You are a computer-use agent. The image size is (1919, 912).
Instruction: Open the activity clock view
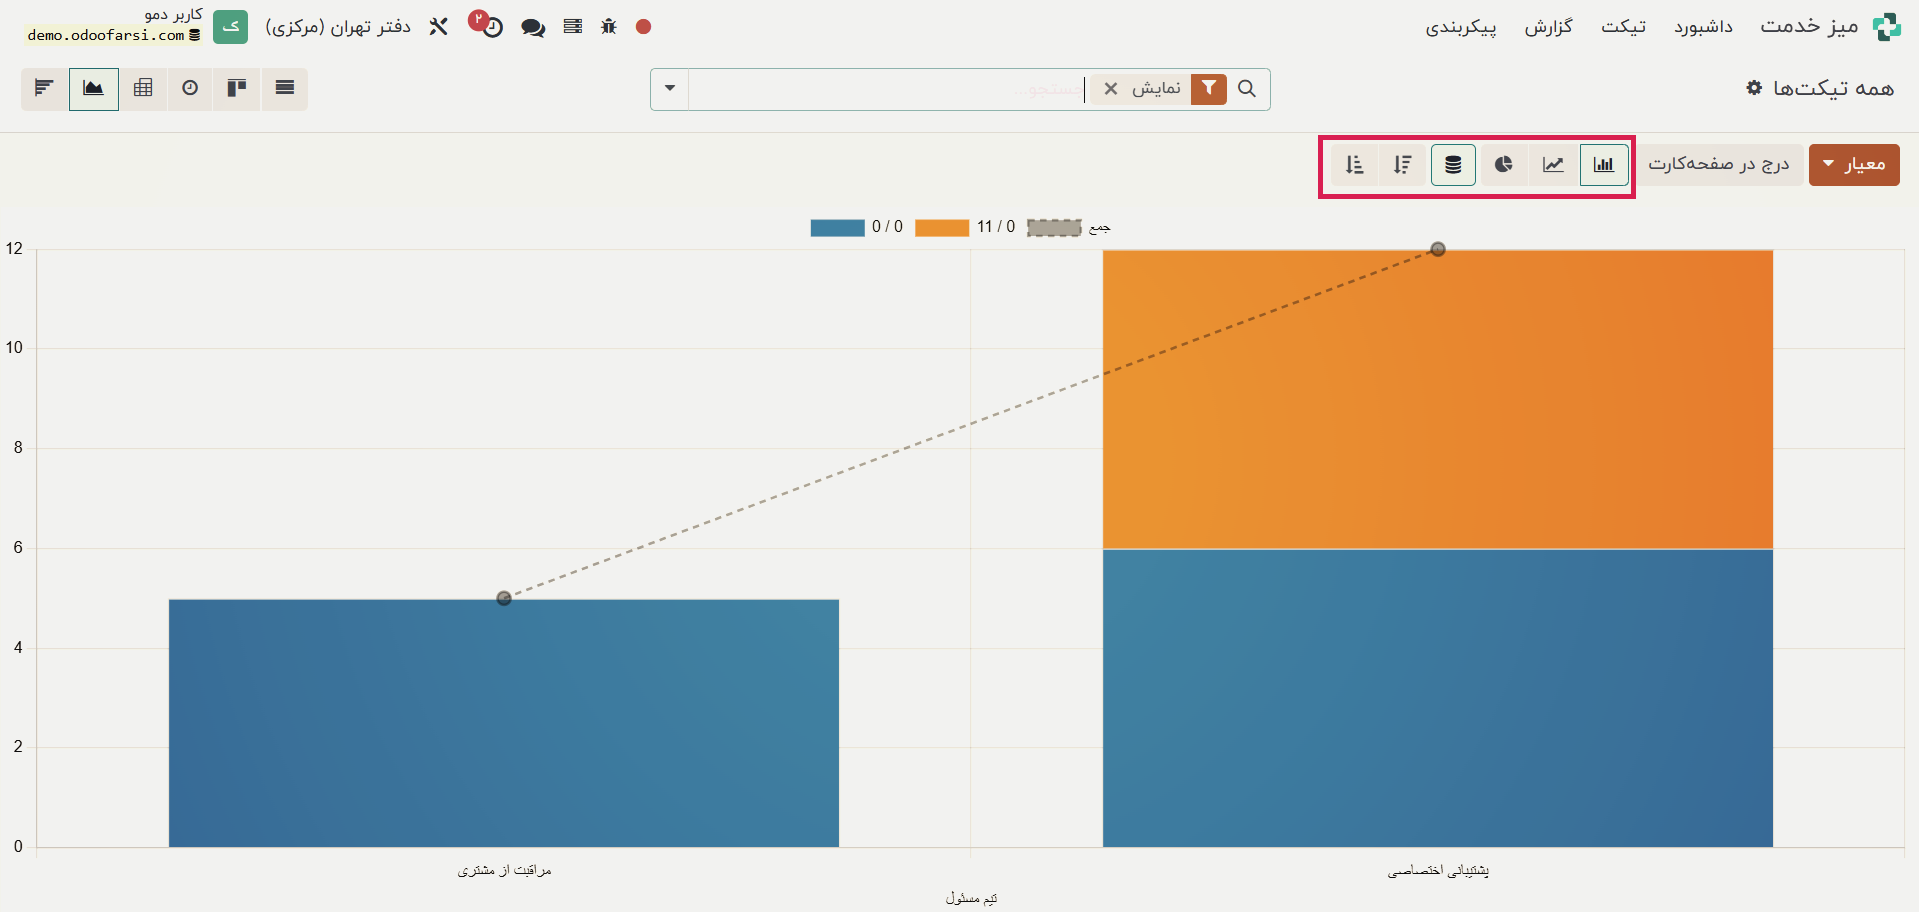click(x=190, y=89)
